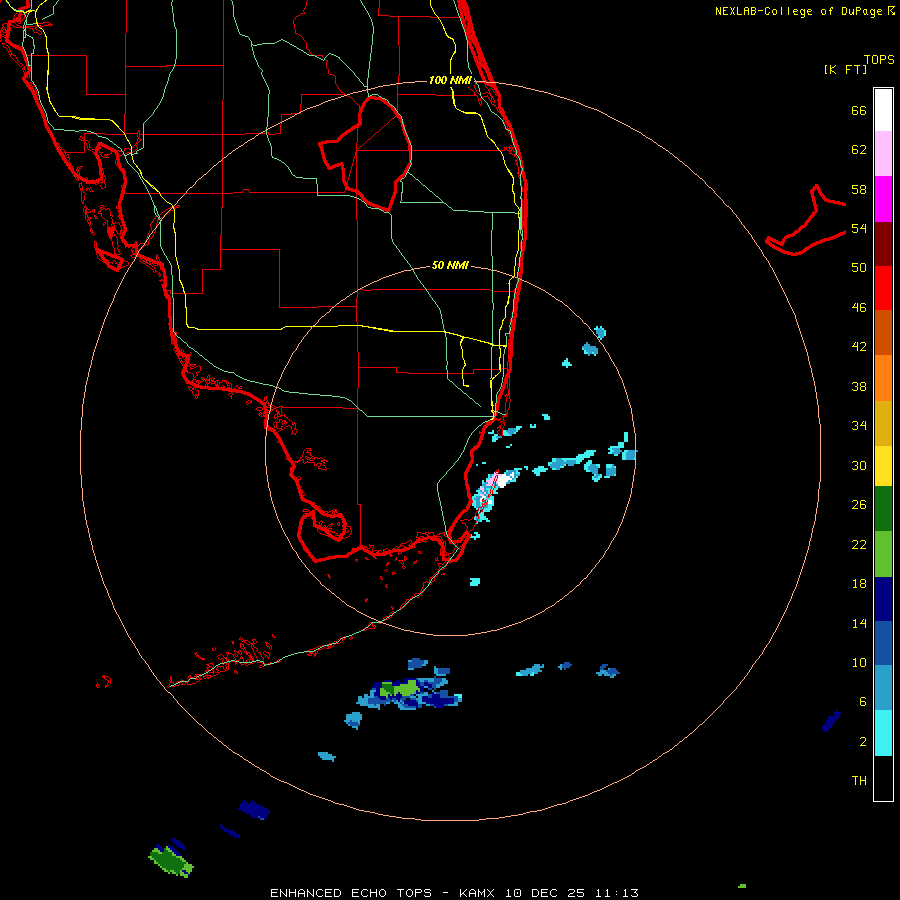
Task: Click the [K FT] units label
Action: click(845, 69)
